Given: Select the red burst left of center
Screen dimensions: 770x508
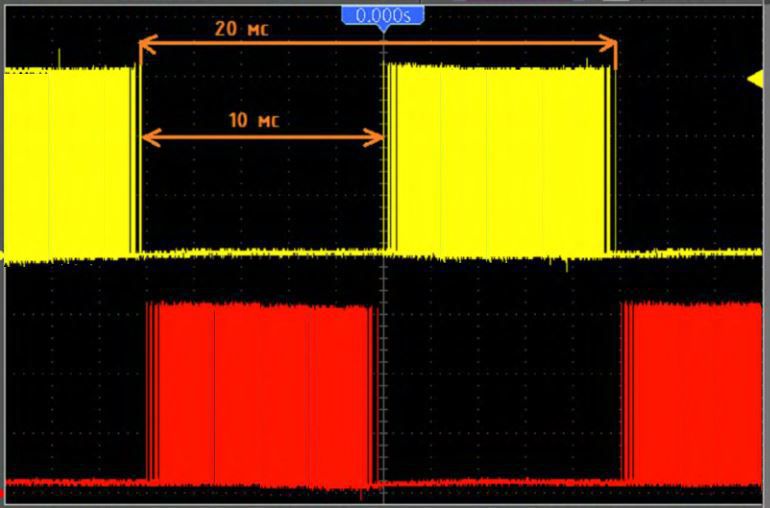Looking at the screenshot, I should (260, 392).
